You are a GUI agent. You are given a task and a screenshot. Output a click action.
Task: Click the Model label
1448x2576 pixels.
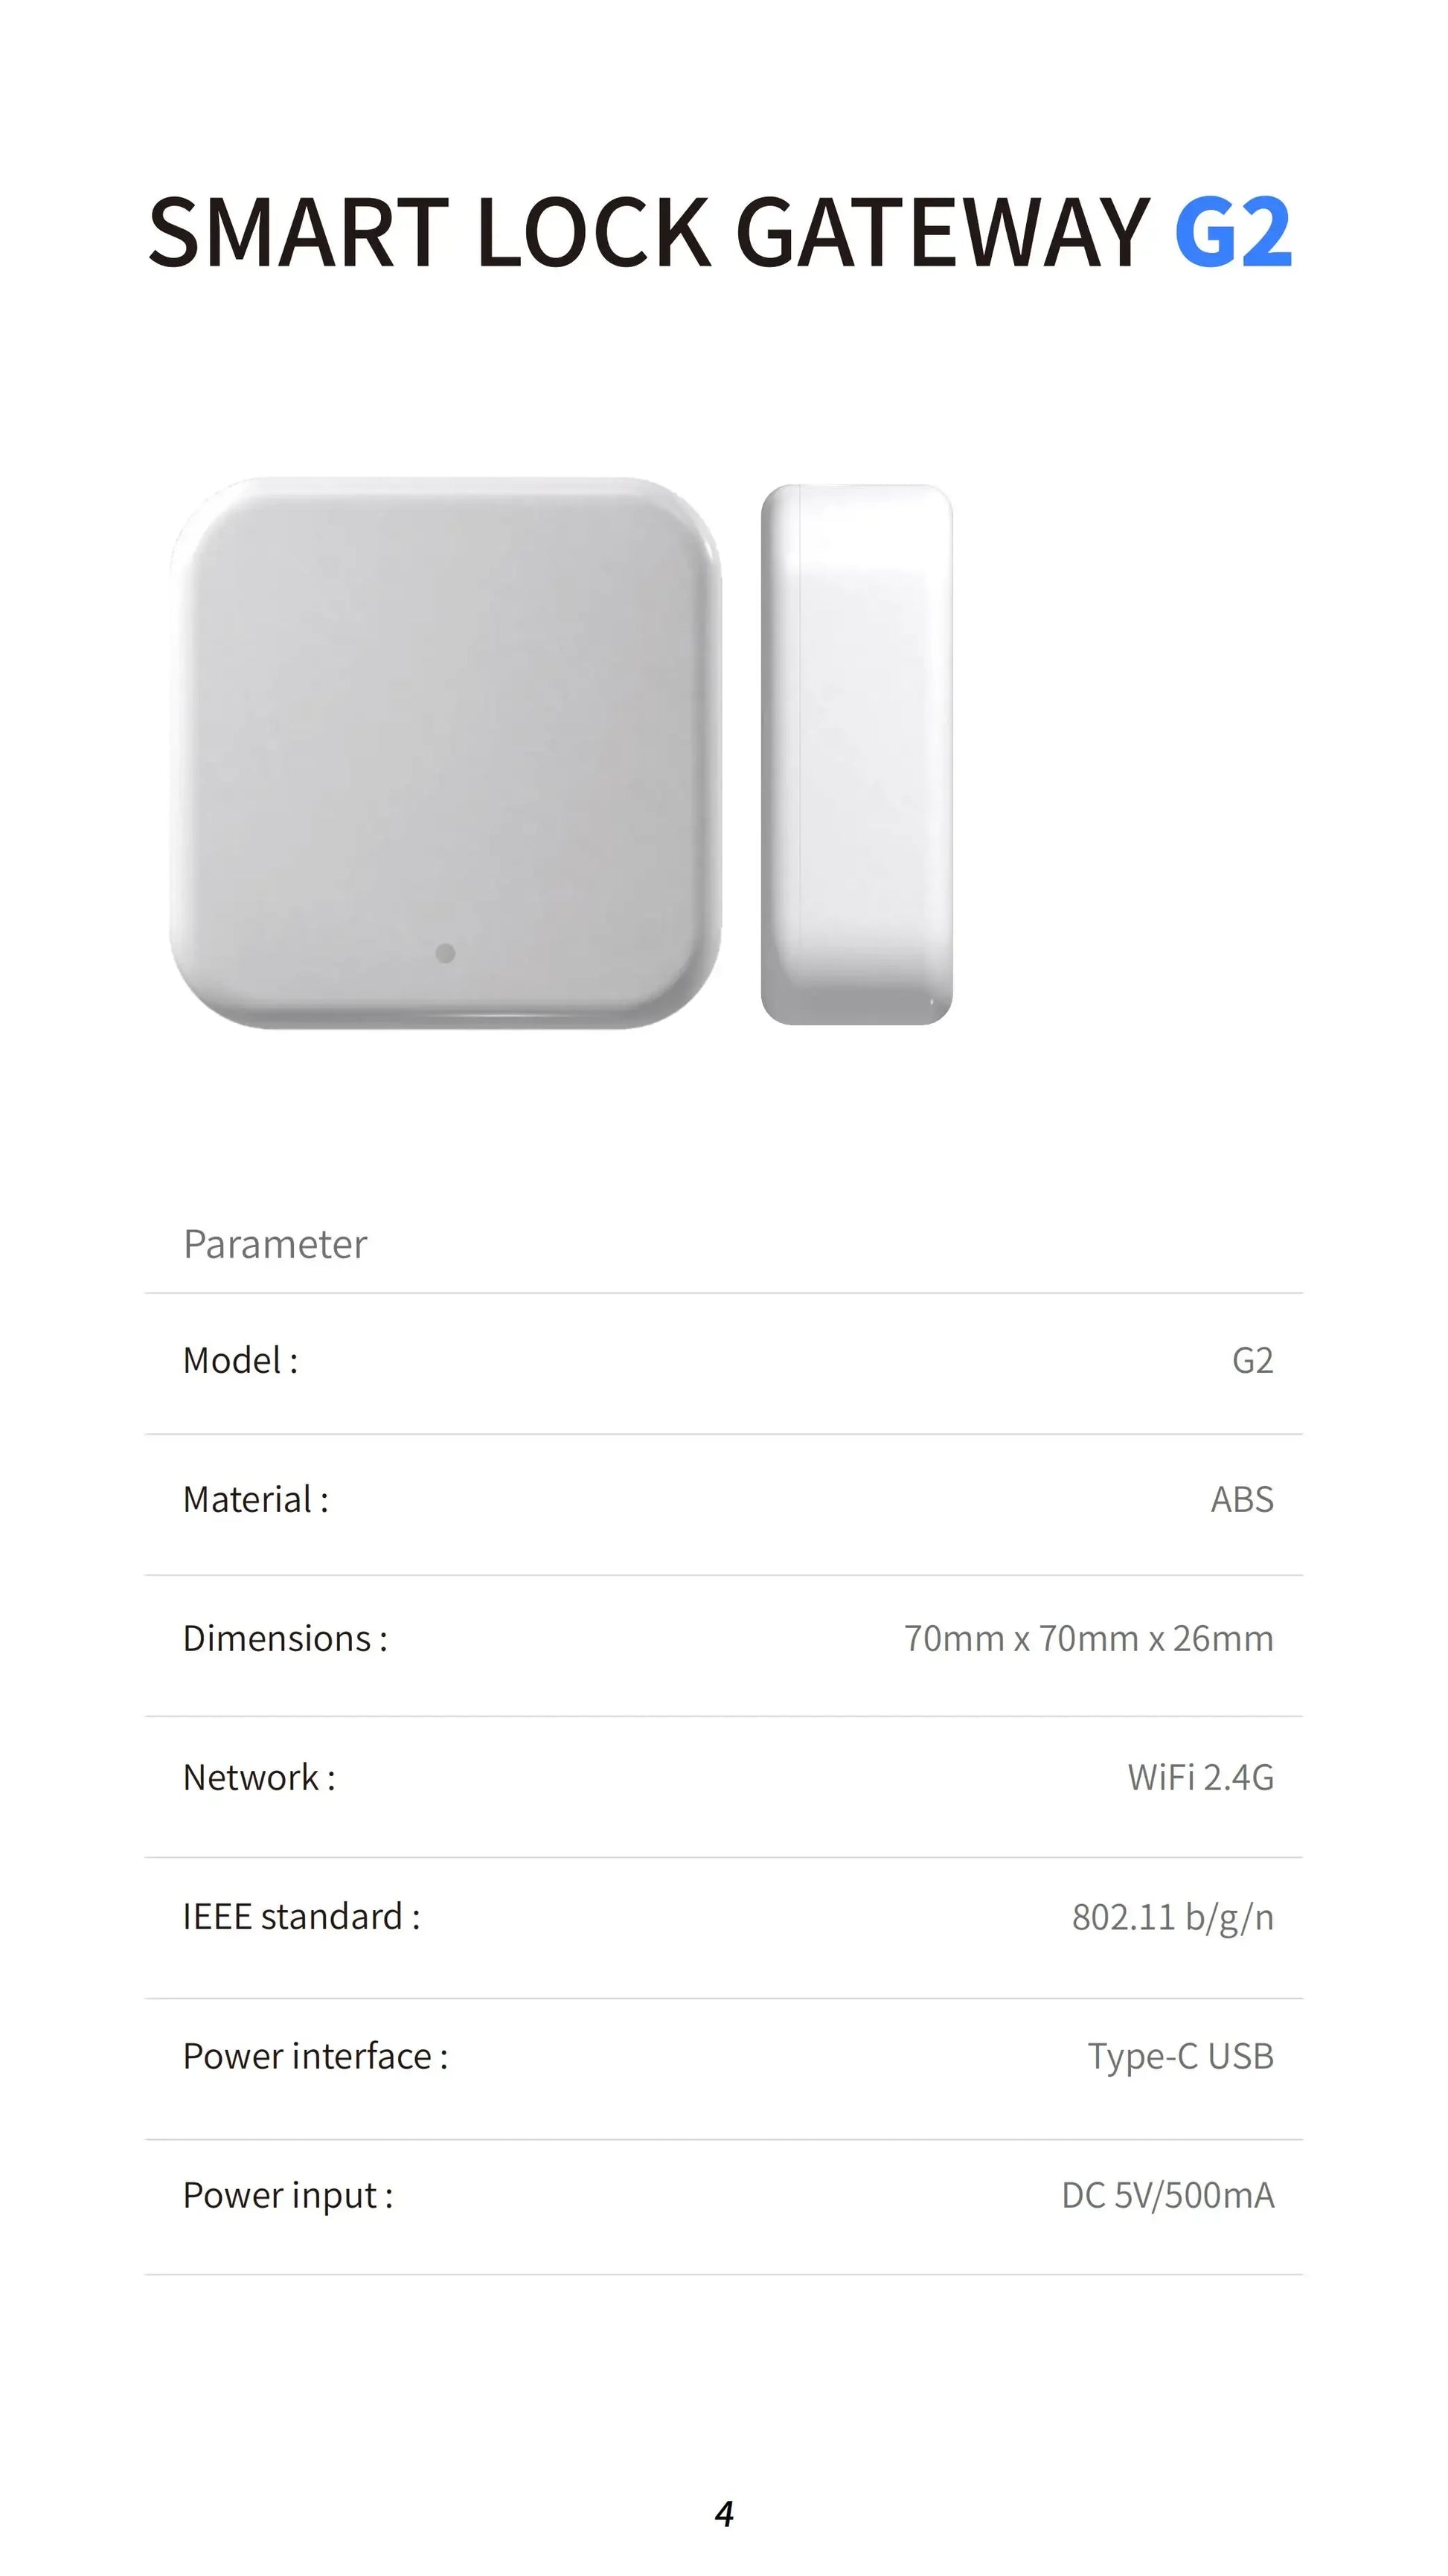240,1360
